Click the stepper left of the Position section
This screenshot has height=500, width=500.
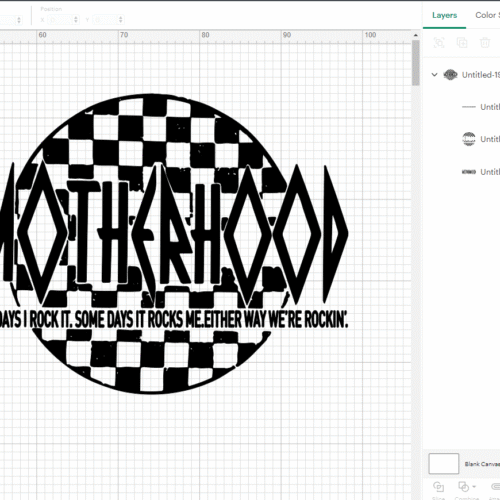click(x=19, y=20)
